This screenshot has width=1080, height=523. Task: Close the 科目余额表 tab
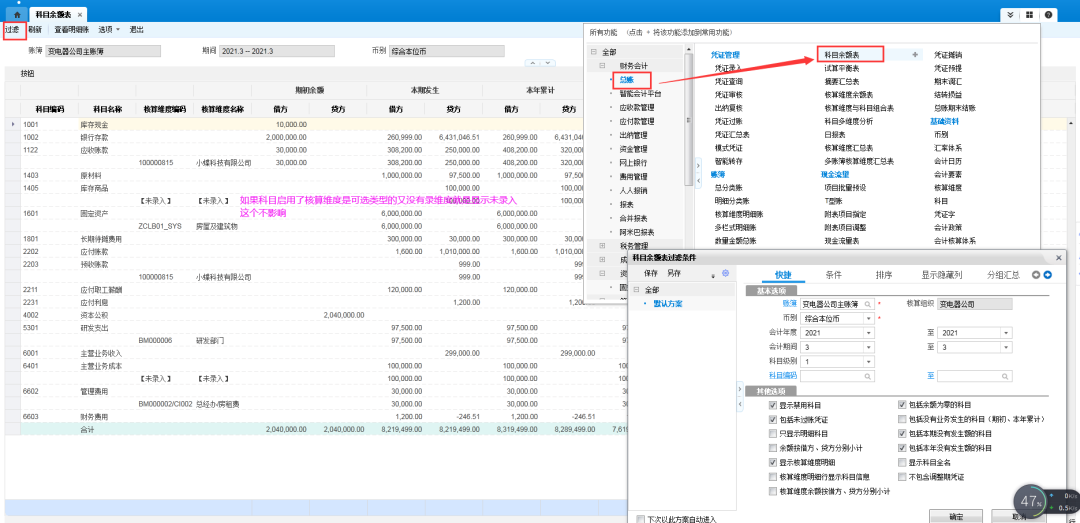tap(80, 14)
